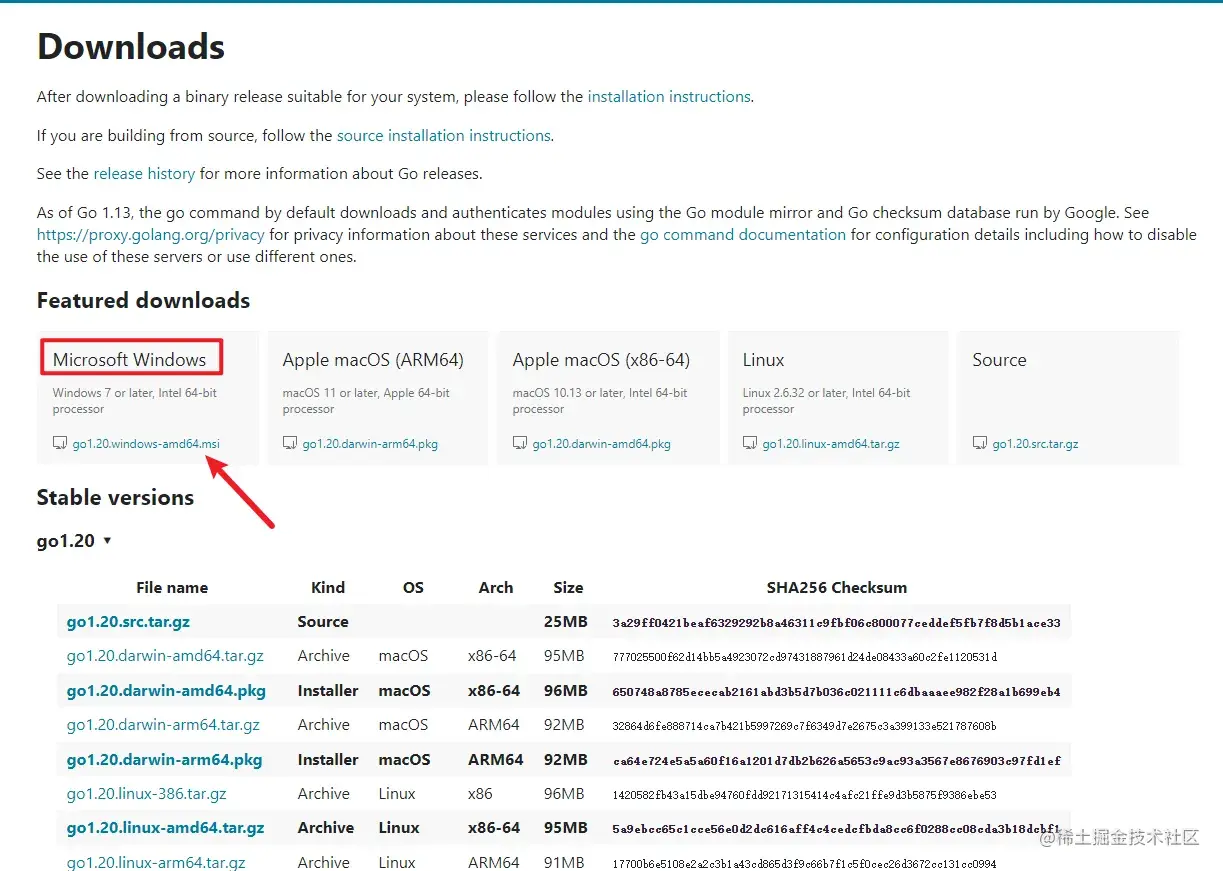Select checksum of go1.20.darwin-amd64.tar.gz row
This screenshot has width=1223, height=871.
click(805, 657)
